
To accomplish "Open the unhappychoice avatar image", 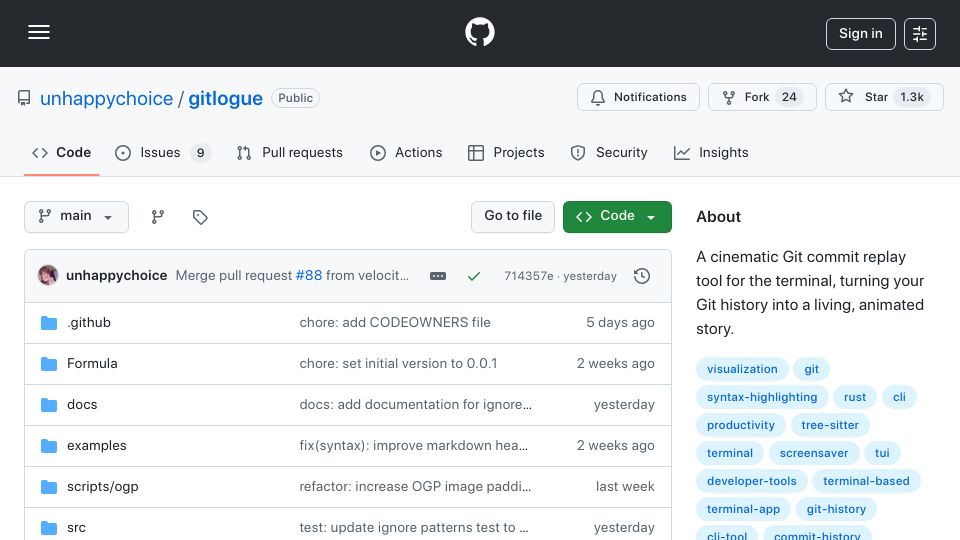I will [48, 276].
